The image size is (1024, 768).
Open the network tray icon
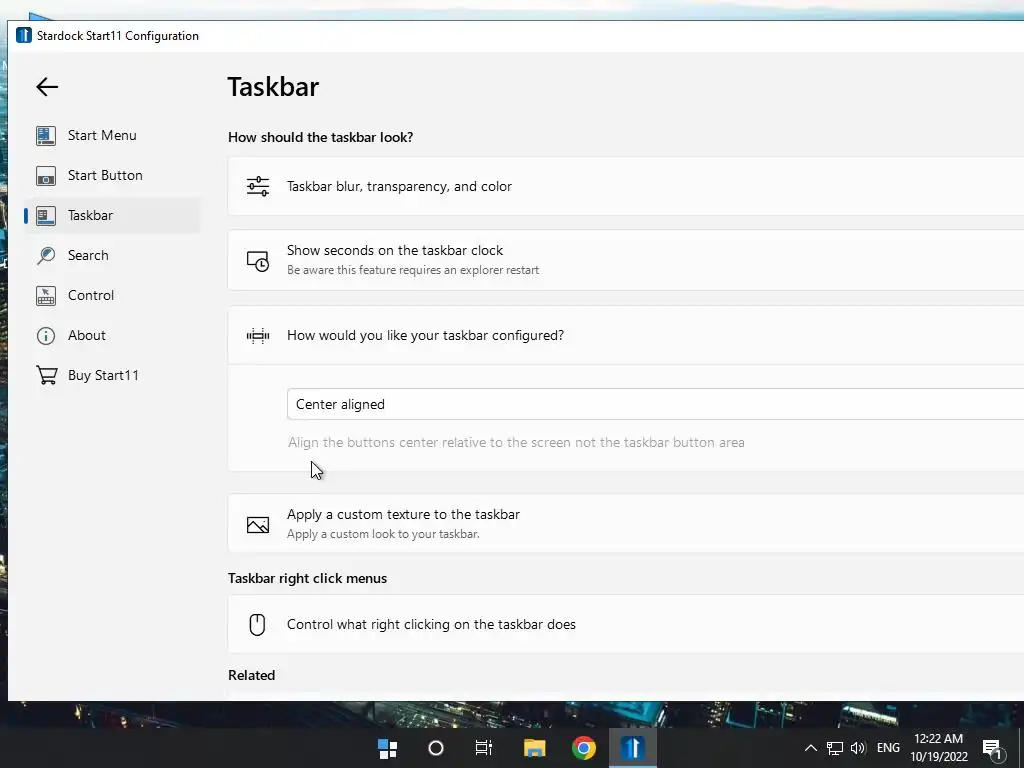(835, 748)
